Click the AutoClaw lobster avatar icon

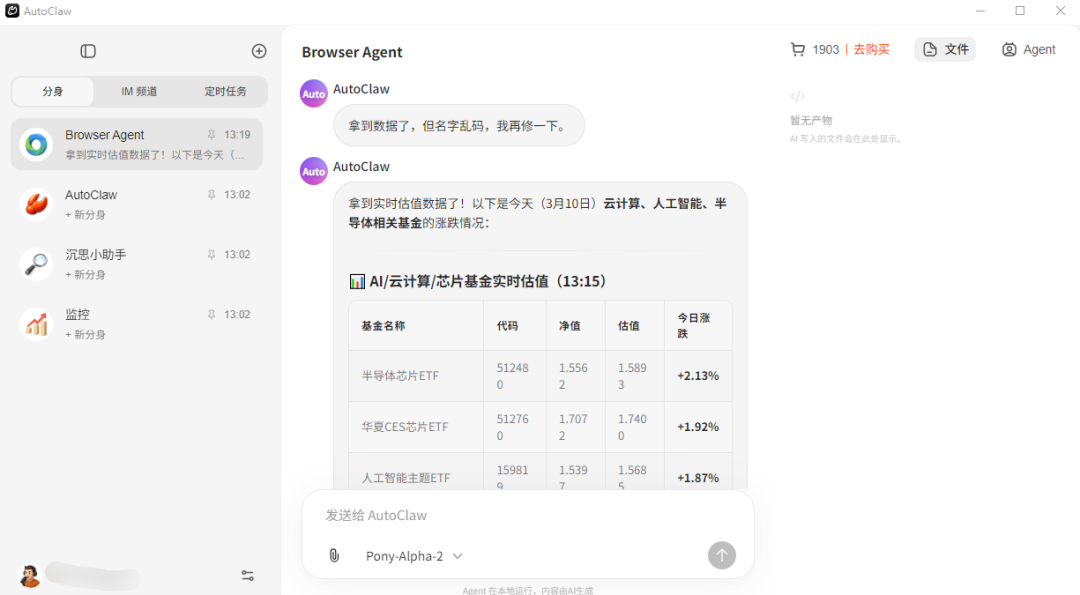click(x=36, y=205)
